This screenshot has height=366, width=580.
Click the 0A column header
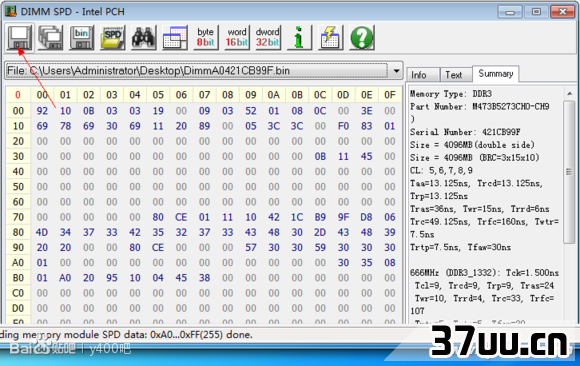274,95
